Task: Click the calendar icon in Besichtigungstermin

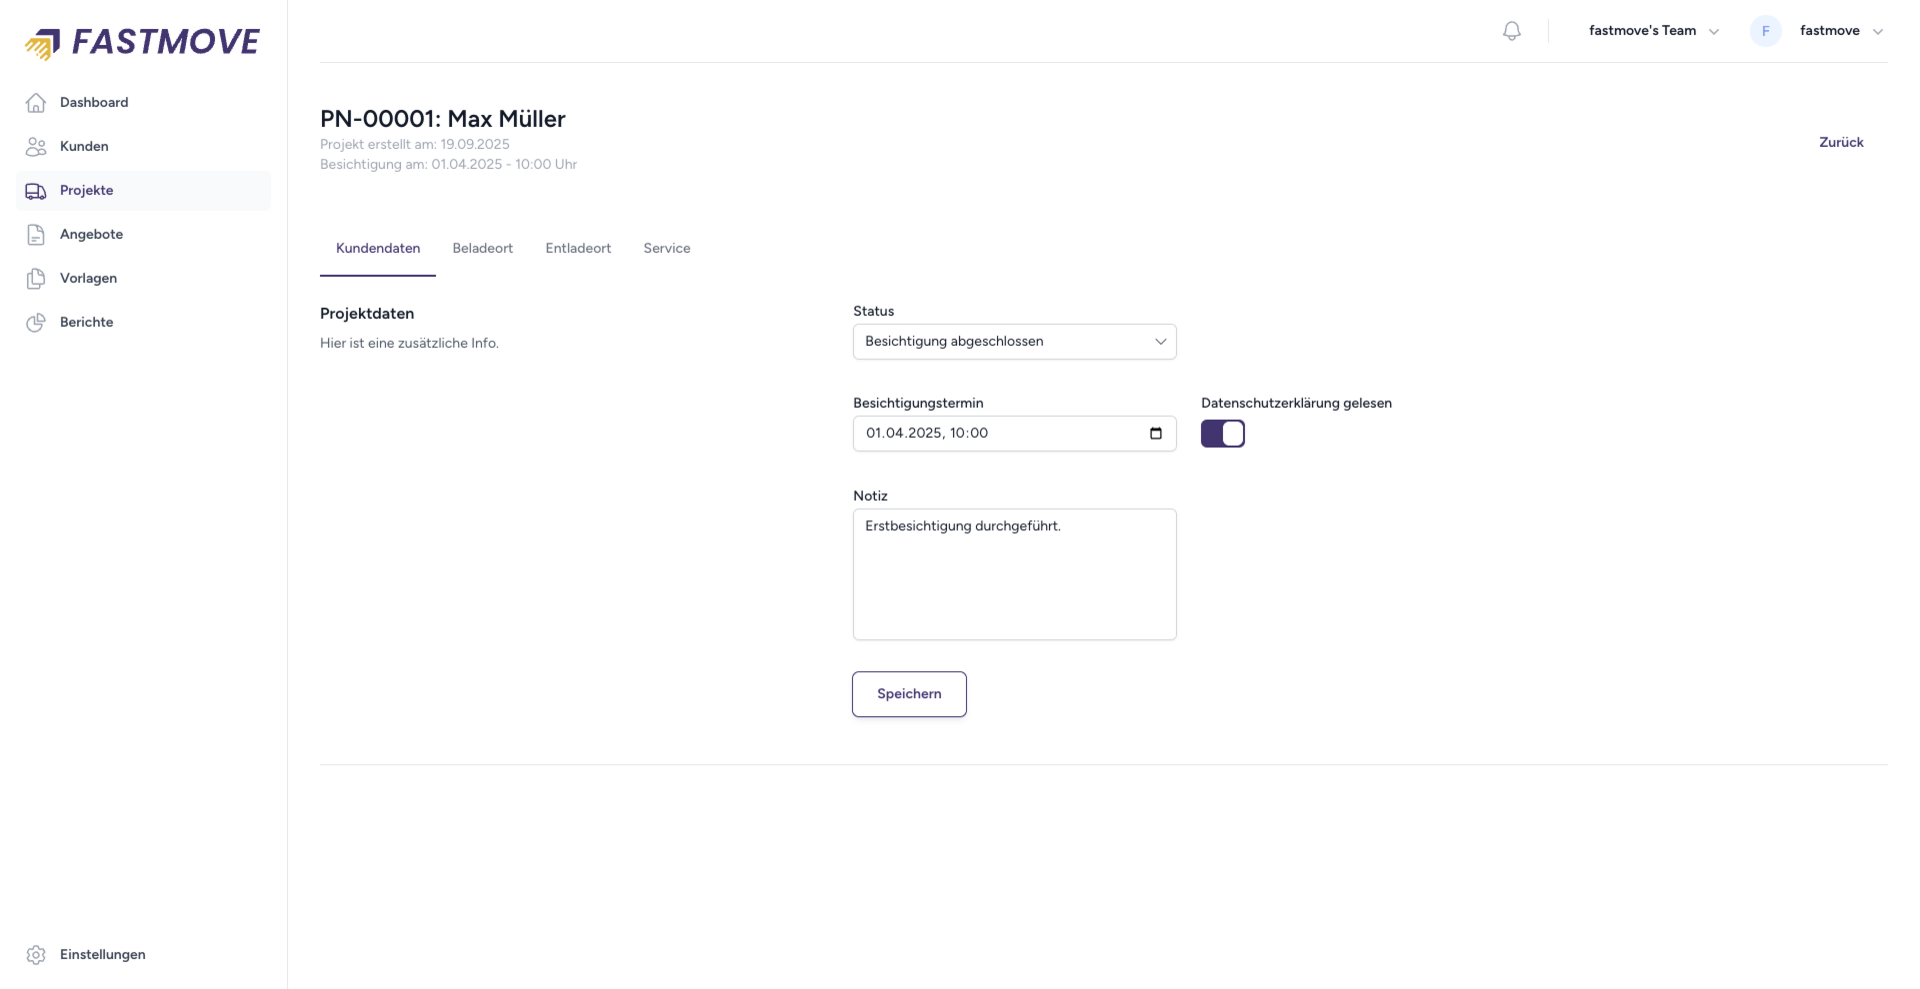Action: tap(1156, 434)
